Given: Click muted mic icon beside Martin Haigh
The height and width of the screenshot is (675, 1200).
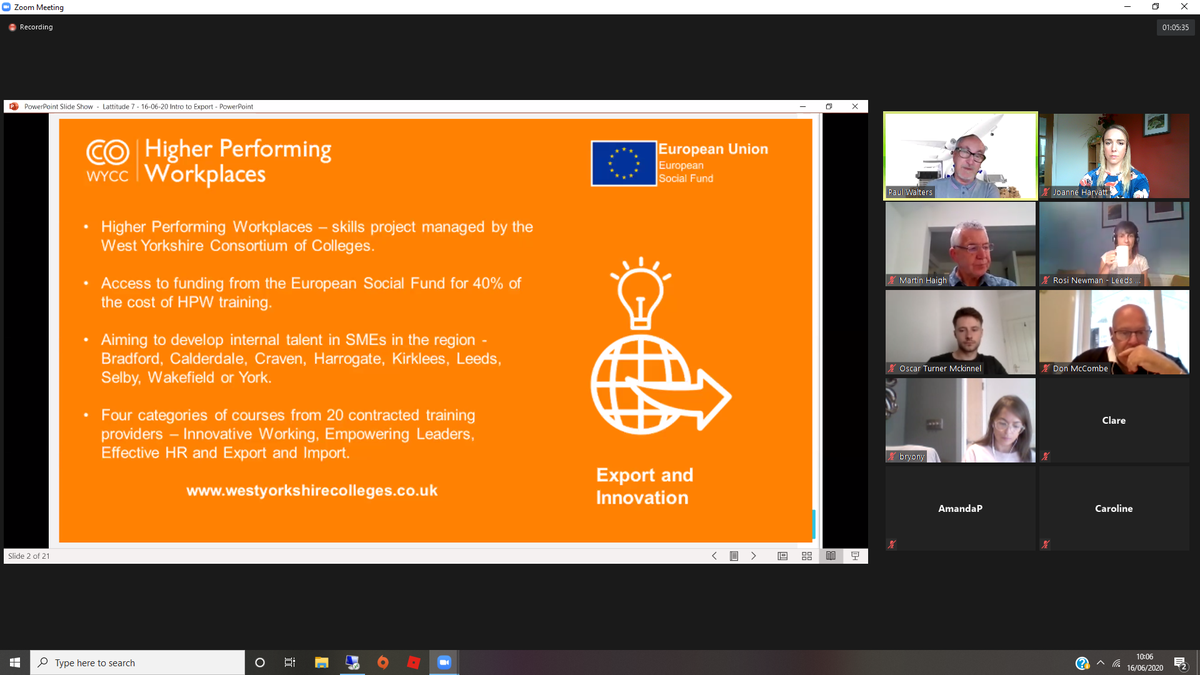Looking at the screenshot, I should point(892,280).
